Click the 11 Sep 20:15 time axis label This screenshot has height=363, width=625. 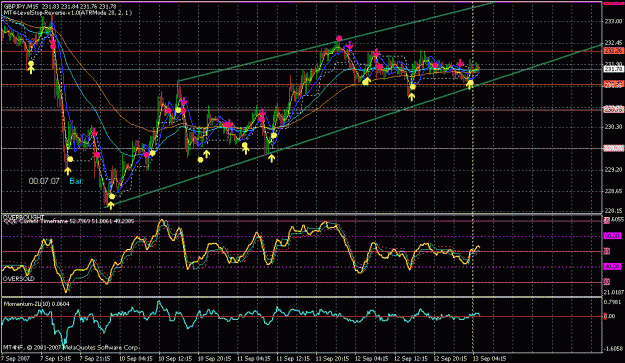332,358
